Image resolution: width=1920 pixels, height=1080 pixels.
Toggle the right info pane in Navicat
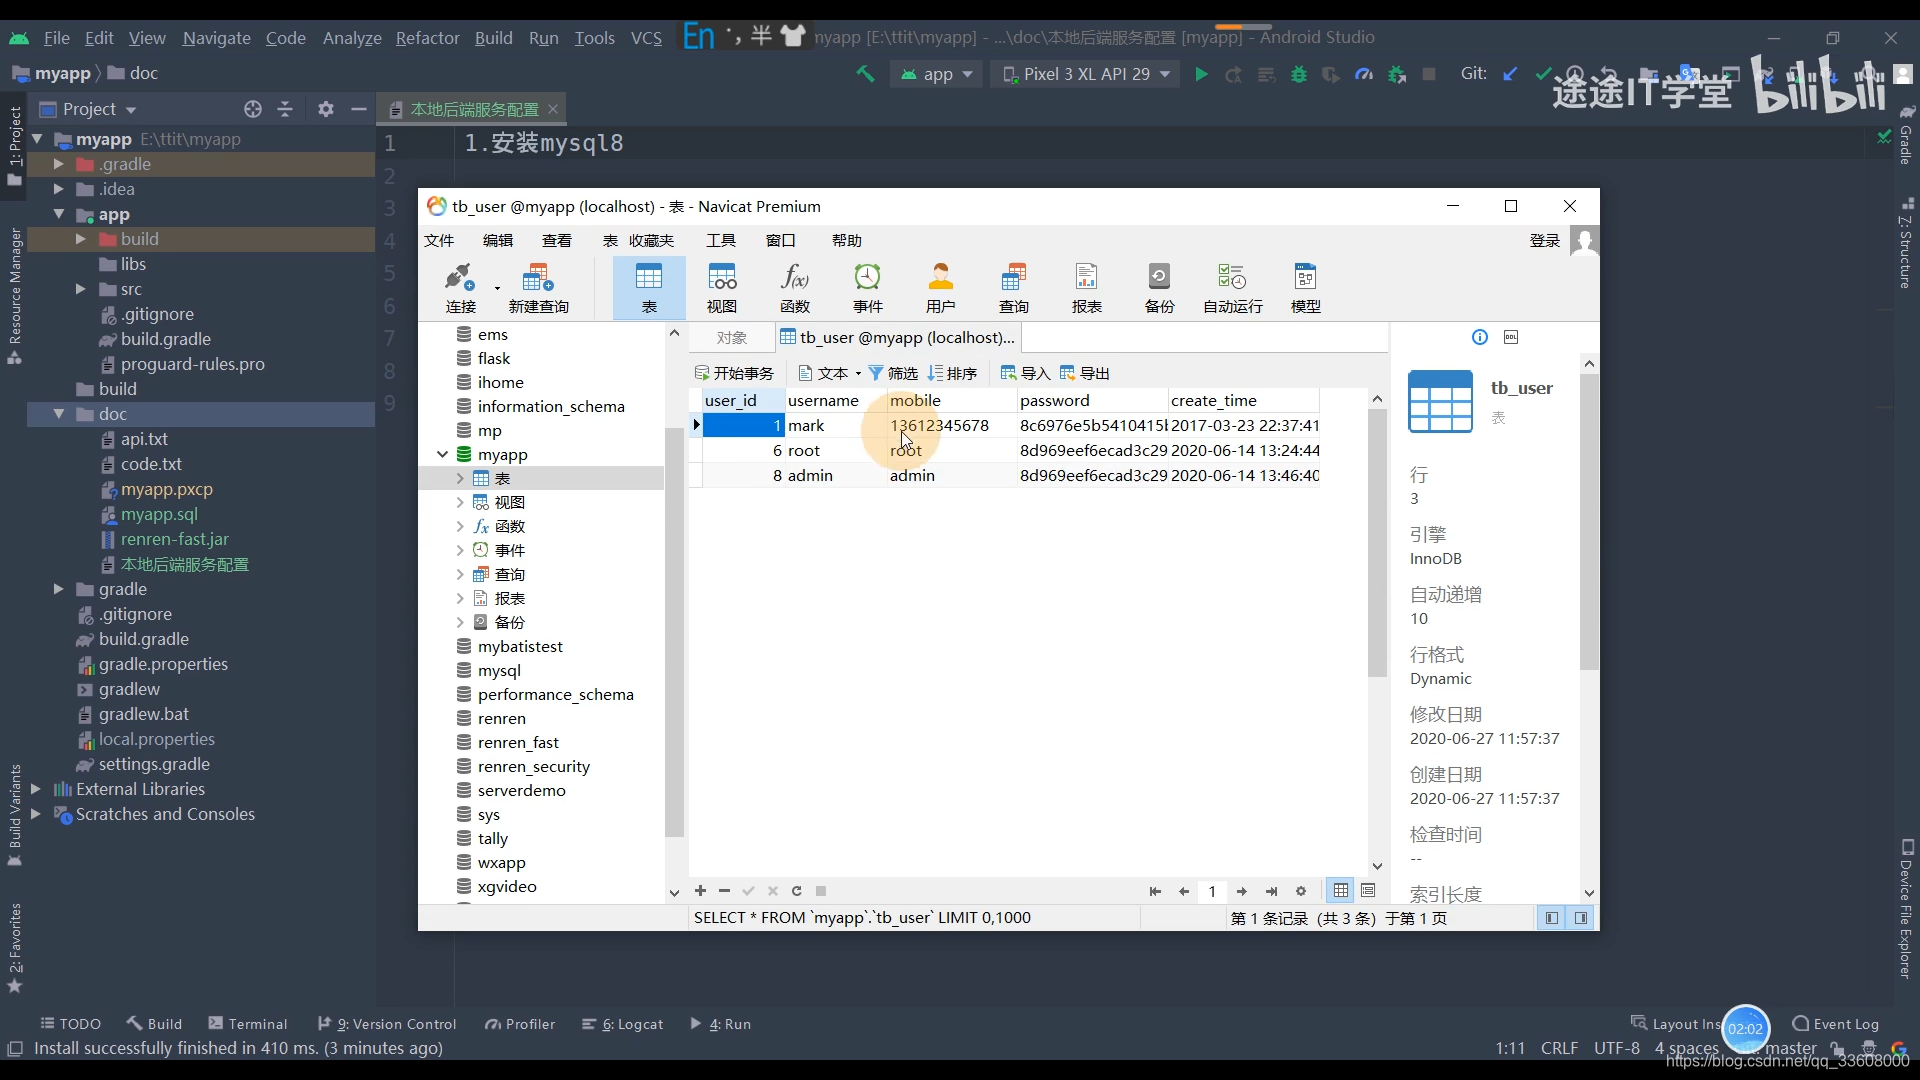click(x=1581, y=918)
